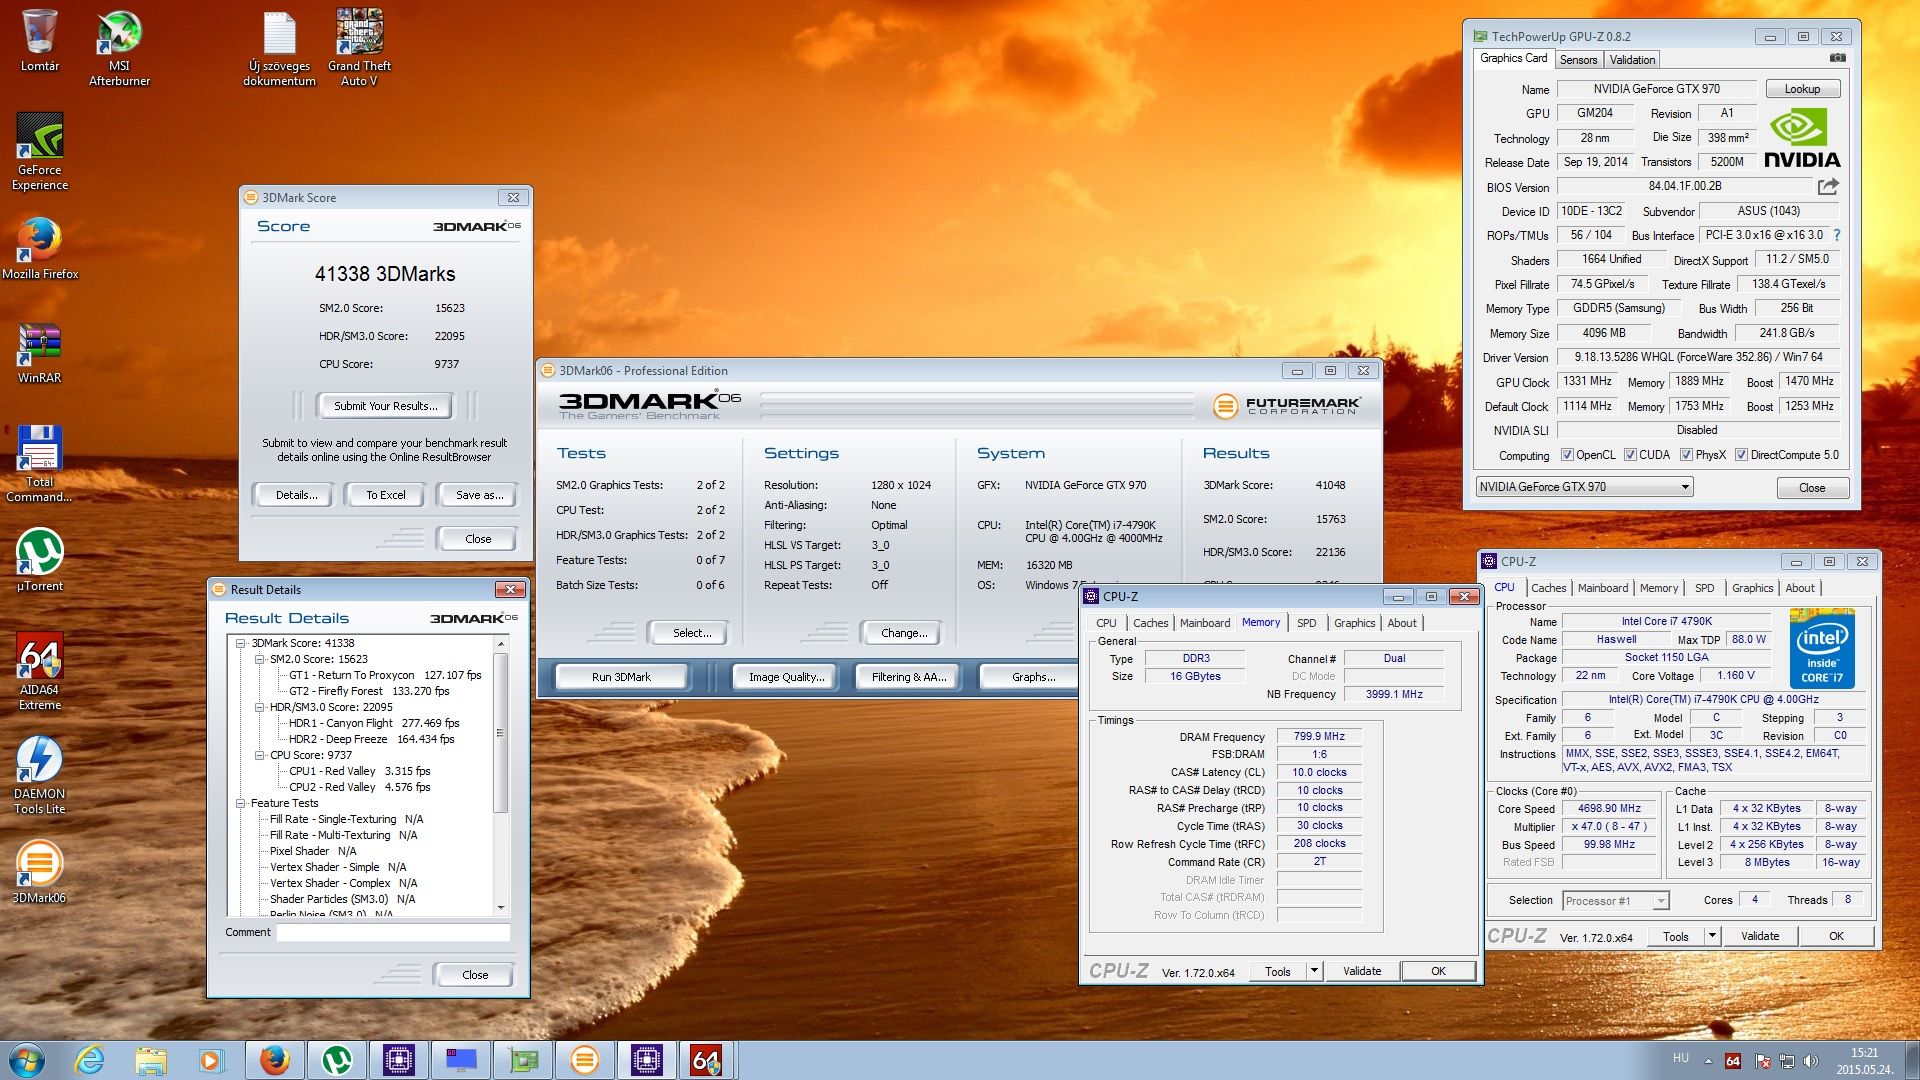This screenshot has height=1080, width=1920.
Task: Switch to 3DMark06 via its taskbar icon
Action: [x=584, y=1060]
